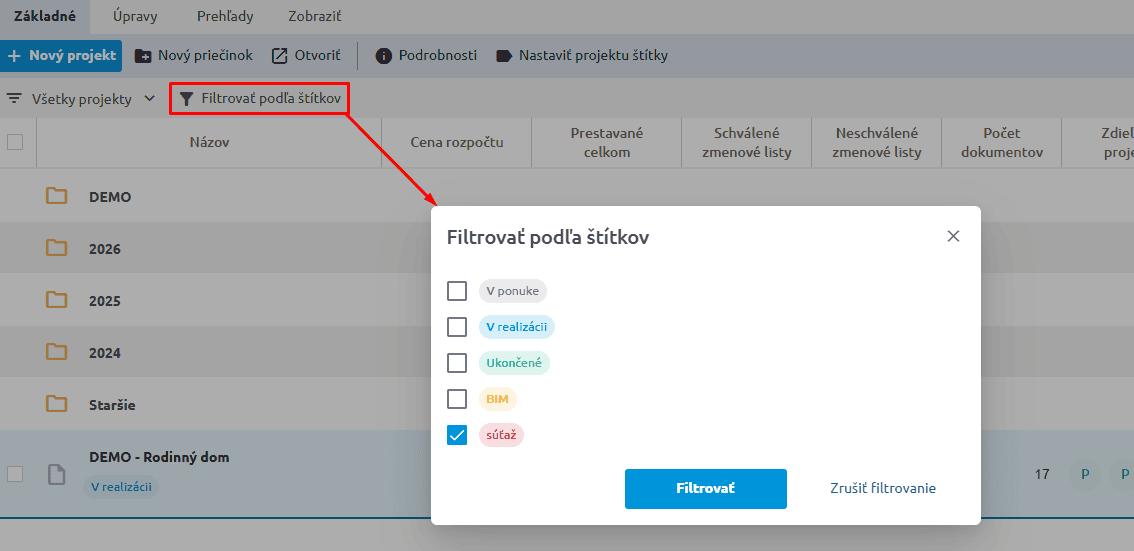This screenshot has height=551, width=1134.
Task: Click the 2026 folder icon
Action: pyautogui.click(x=56, y=248)
